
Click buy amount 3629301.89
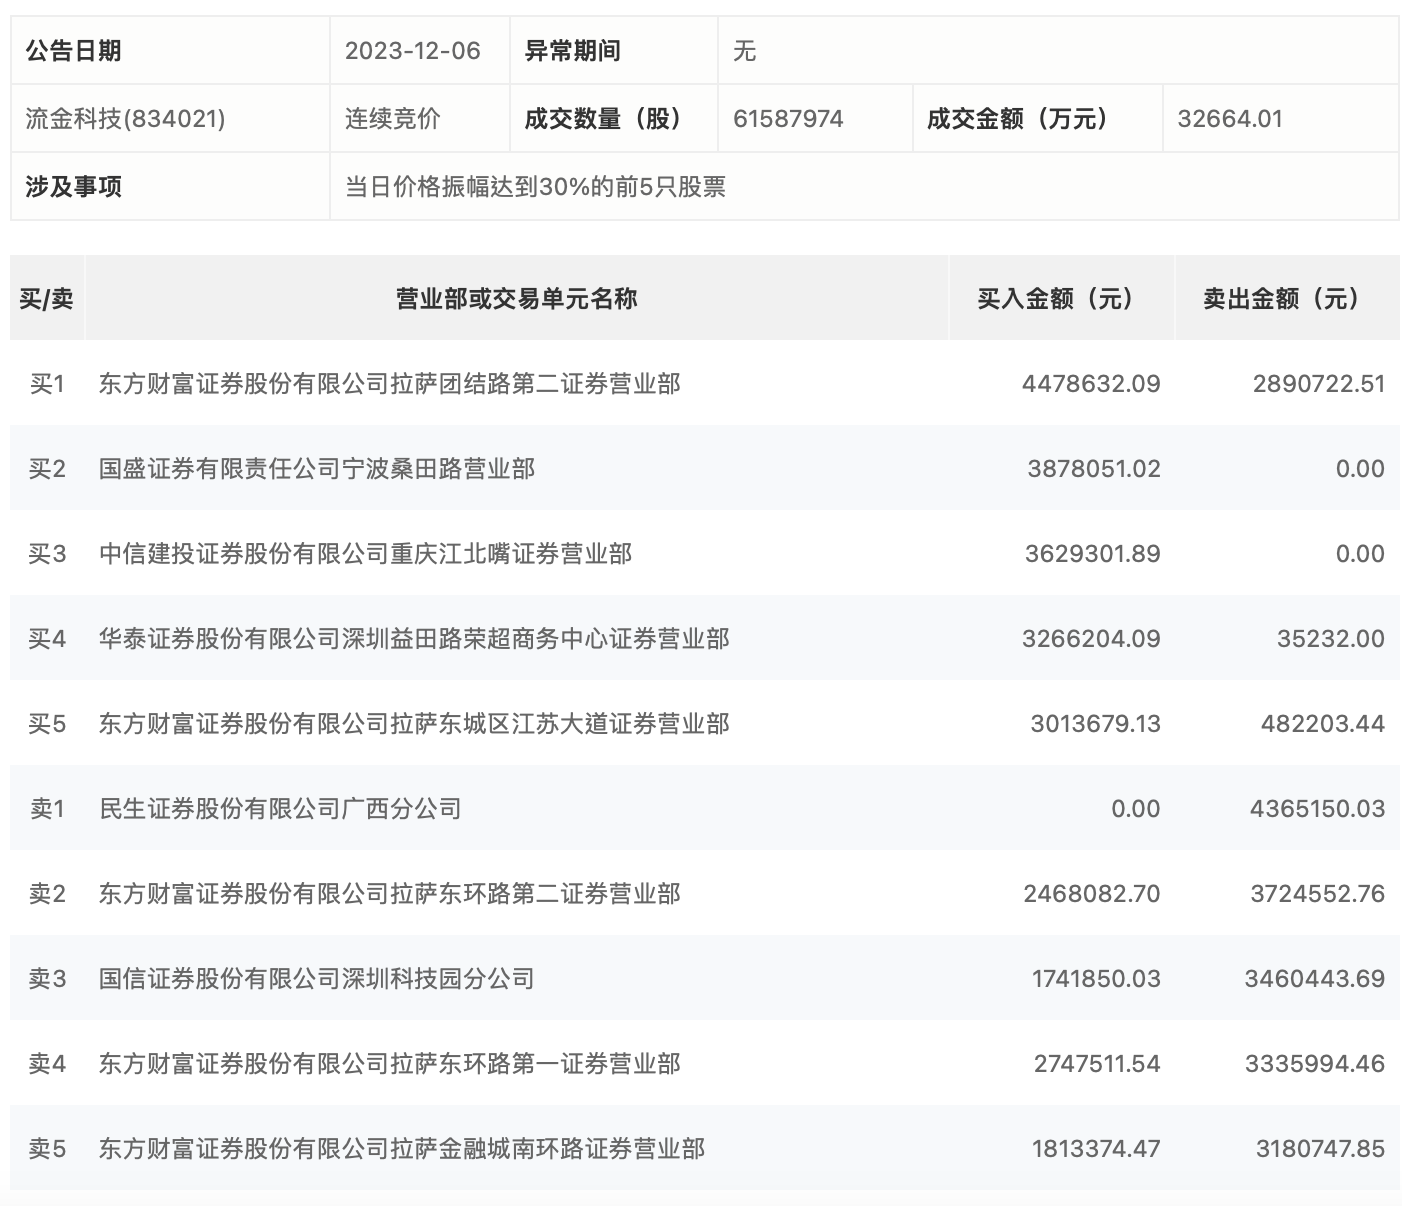(x=1093, y=554)
